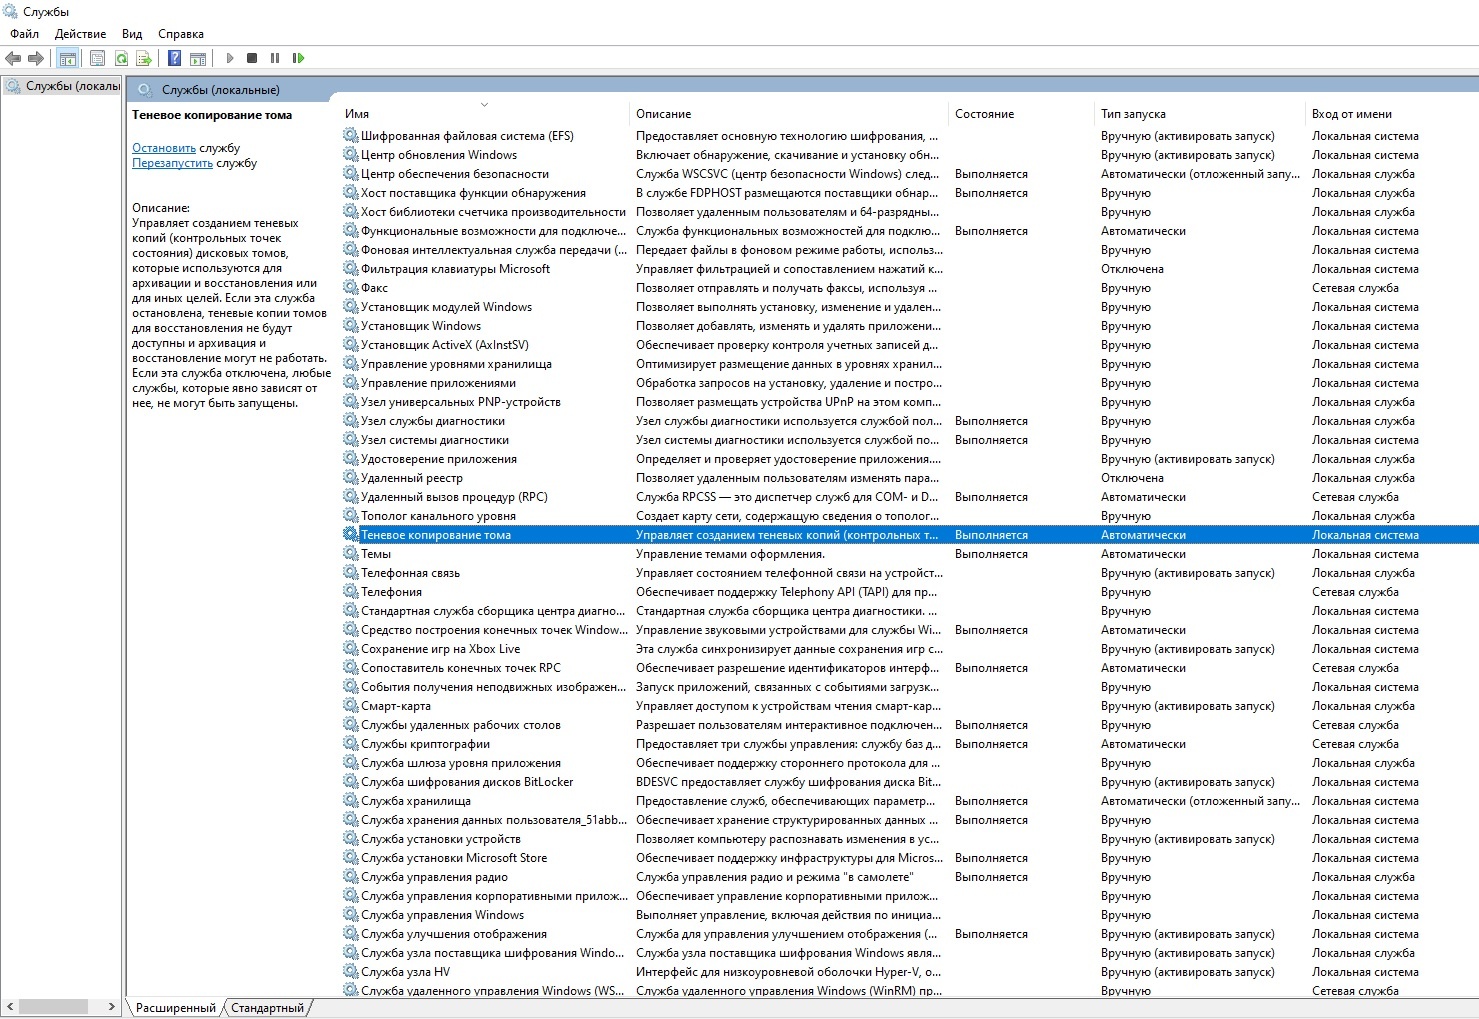Sort by the Описание column header

point(789,113)
